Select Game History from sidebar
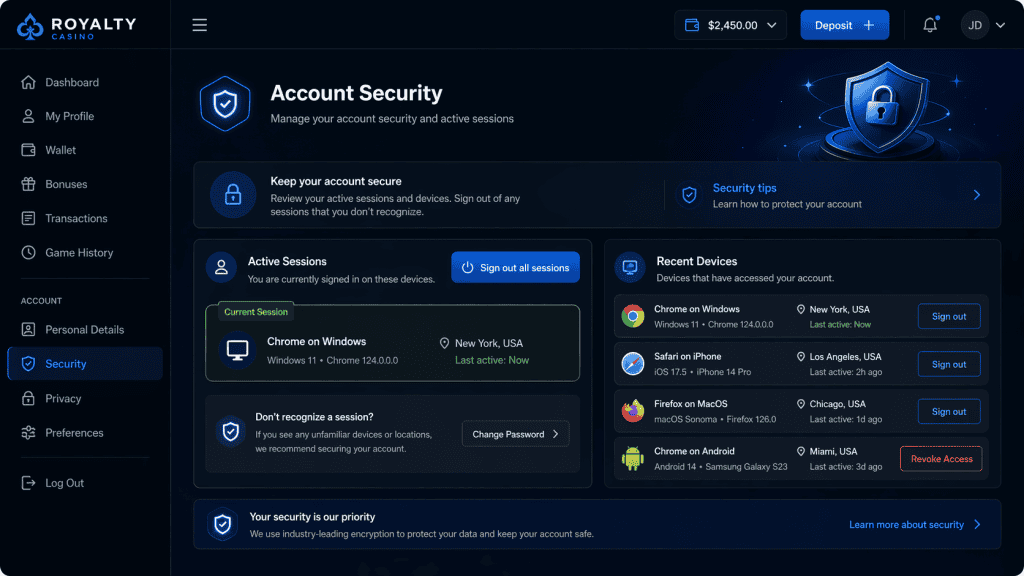Image resolution: width=1024 pixels, height=576 pixels. coord(79,253)
